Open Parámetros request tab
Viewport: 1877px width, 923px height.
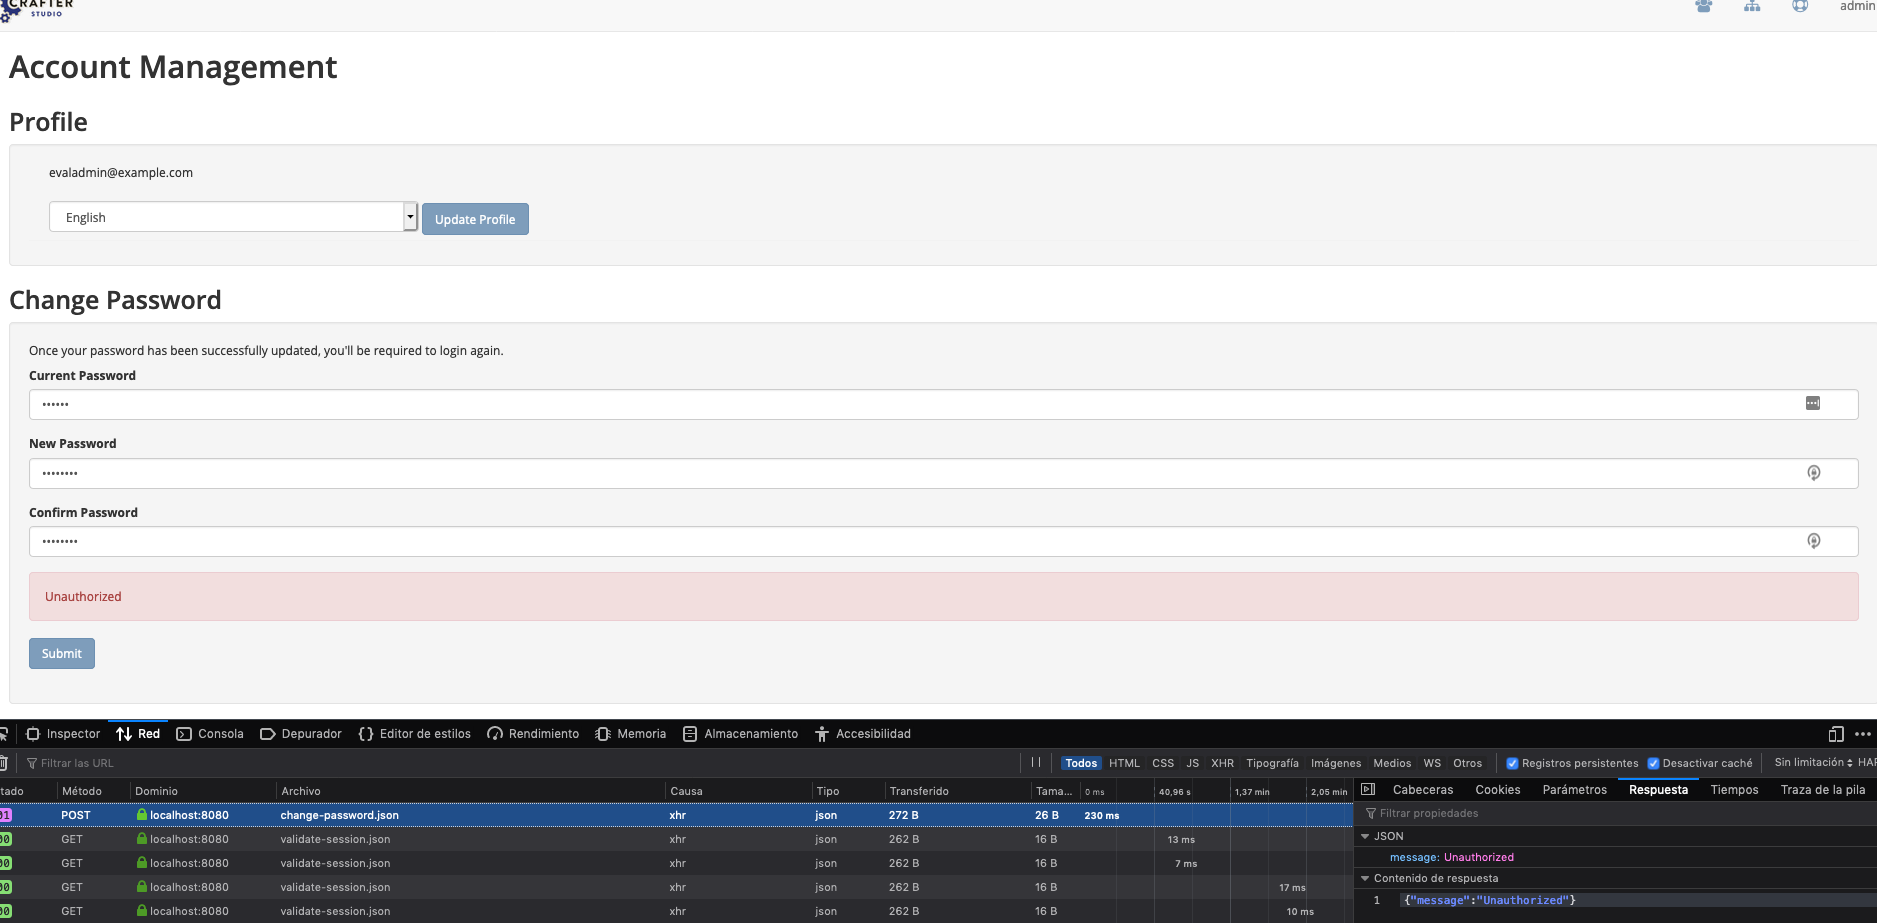click(1574, 789)
